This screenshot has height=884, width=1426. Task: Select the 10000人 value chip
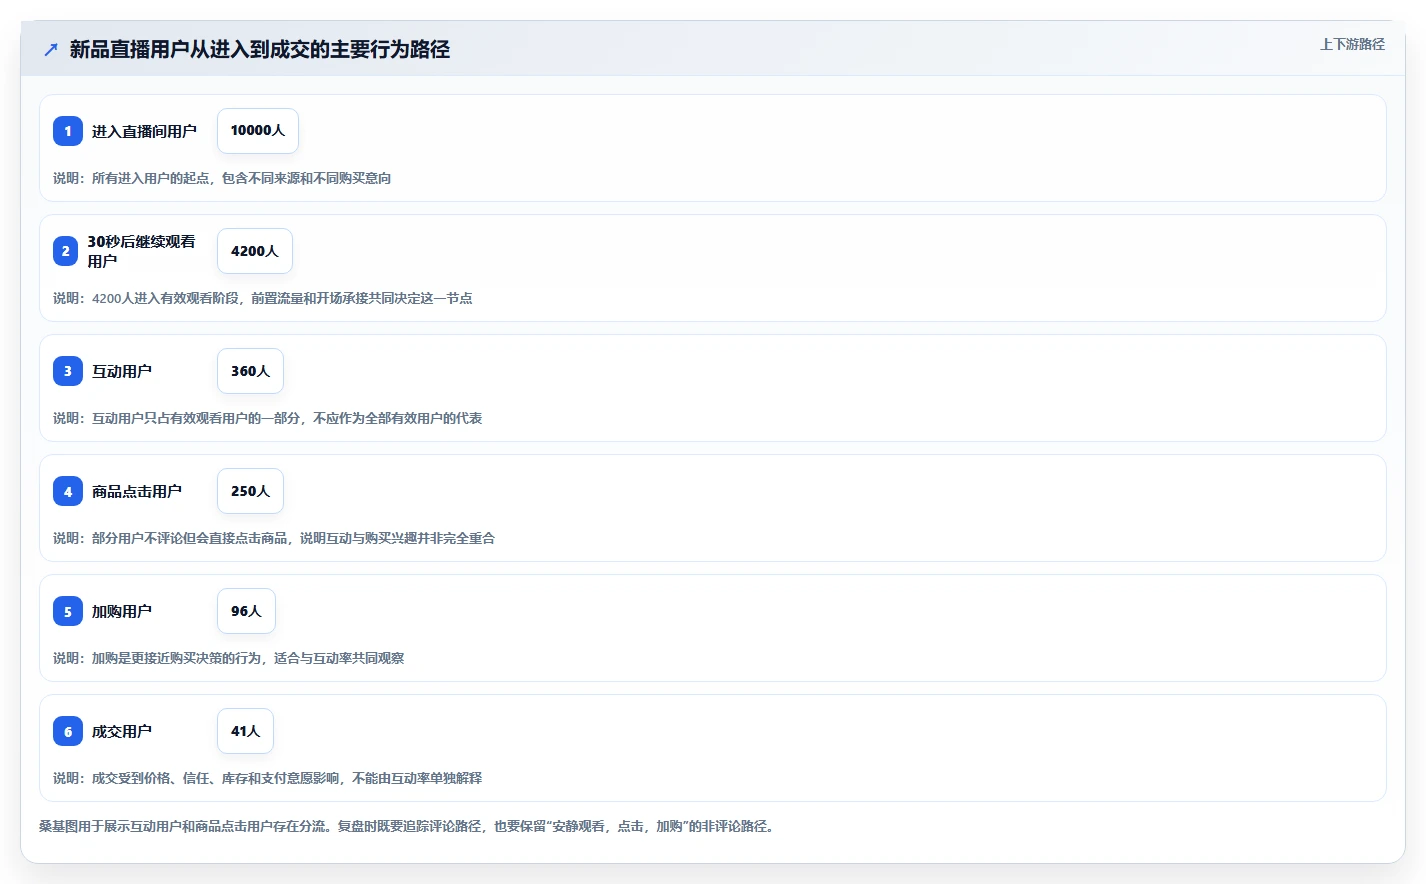258,131
